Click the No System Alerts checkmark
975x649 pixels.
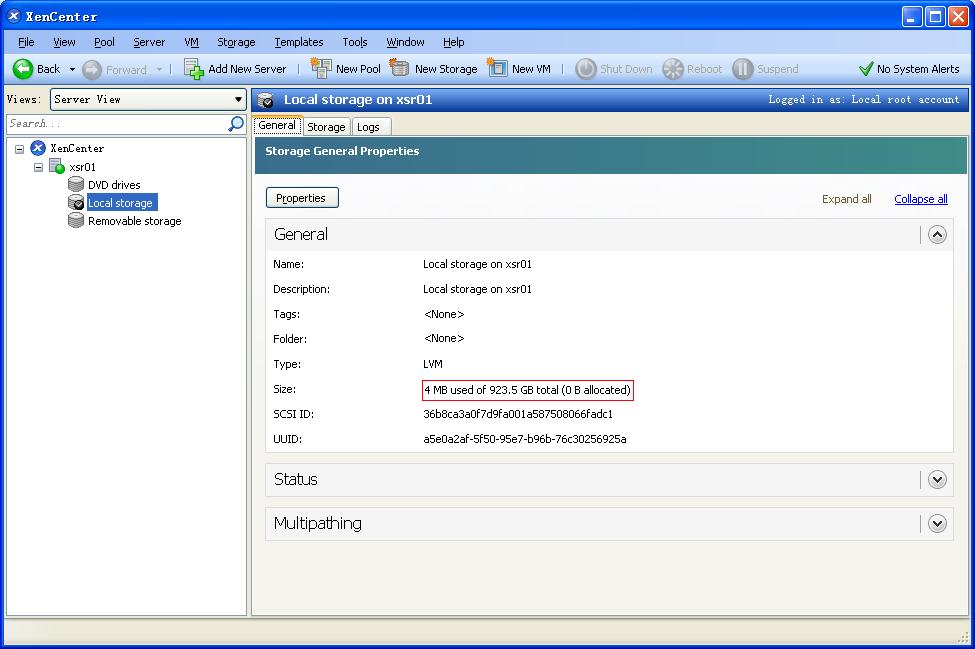click(x=866, y=68)
